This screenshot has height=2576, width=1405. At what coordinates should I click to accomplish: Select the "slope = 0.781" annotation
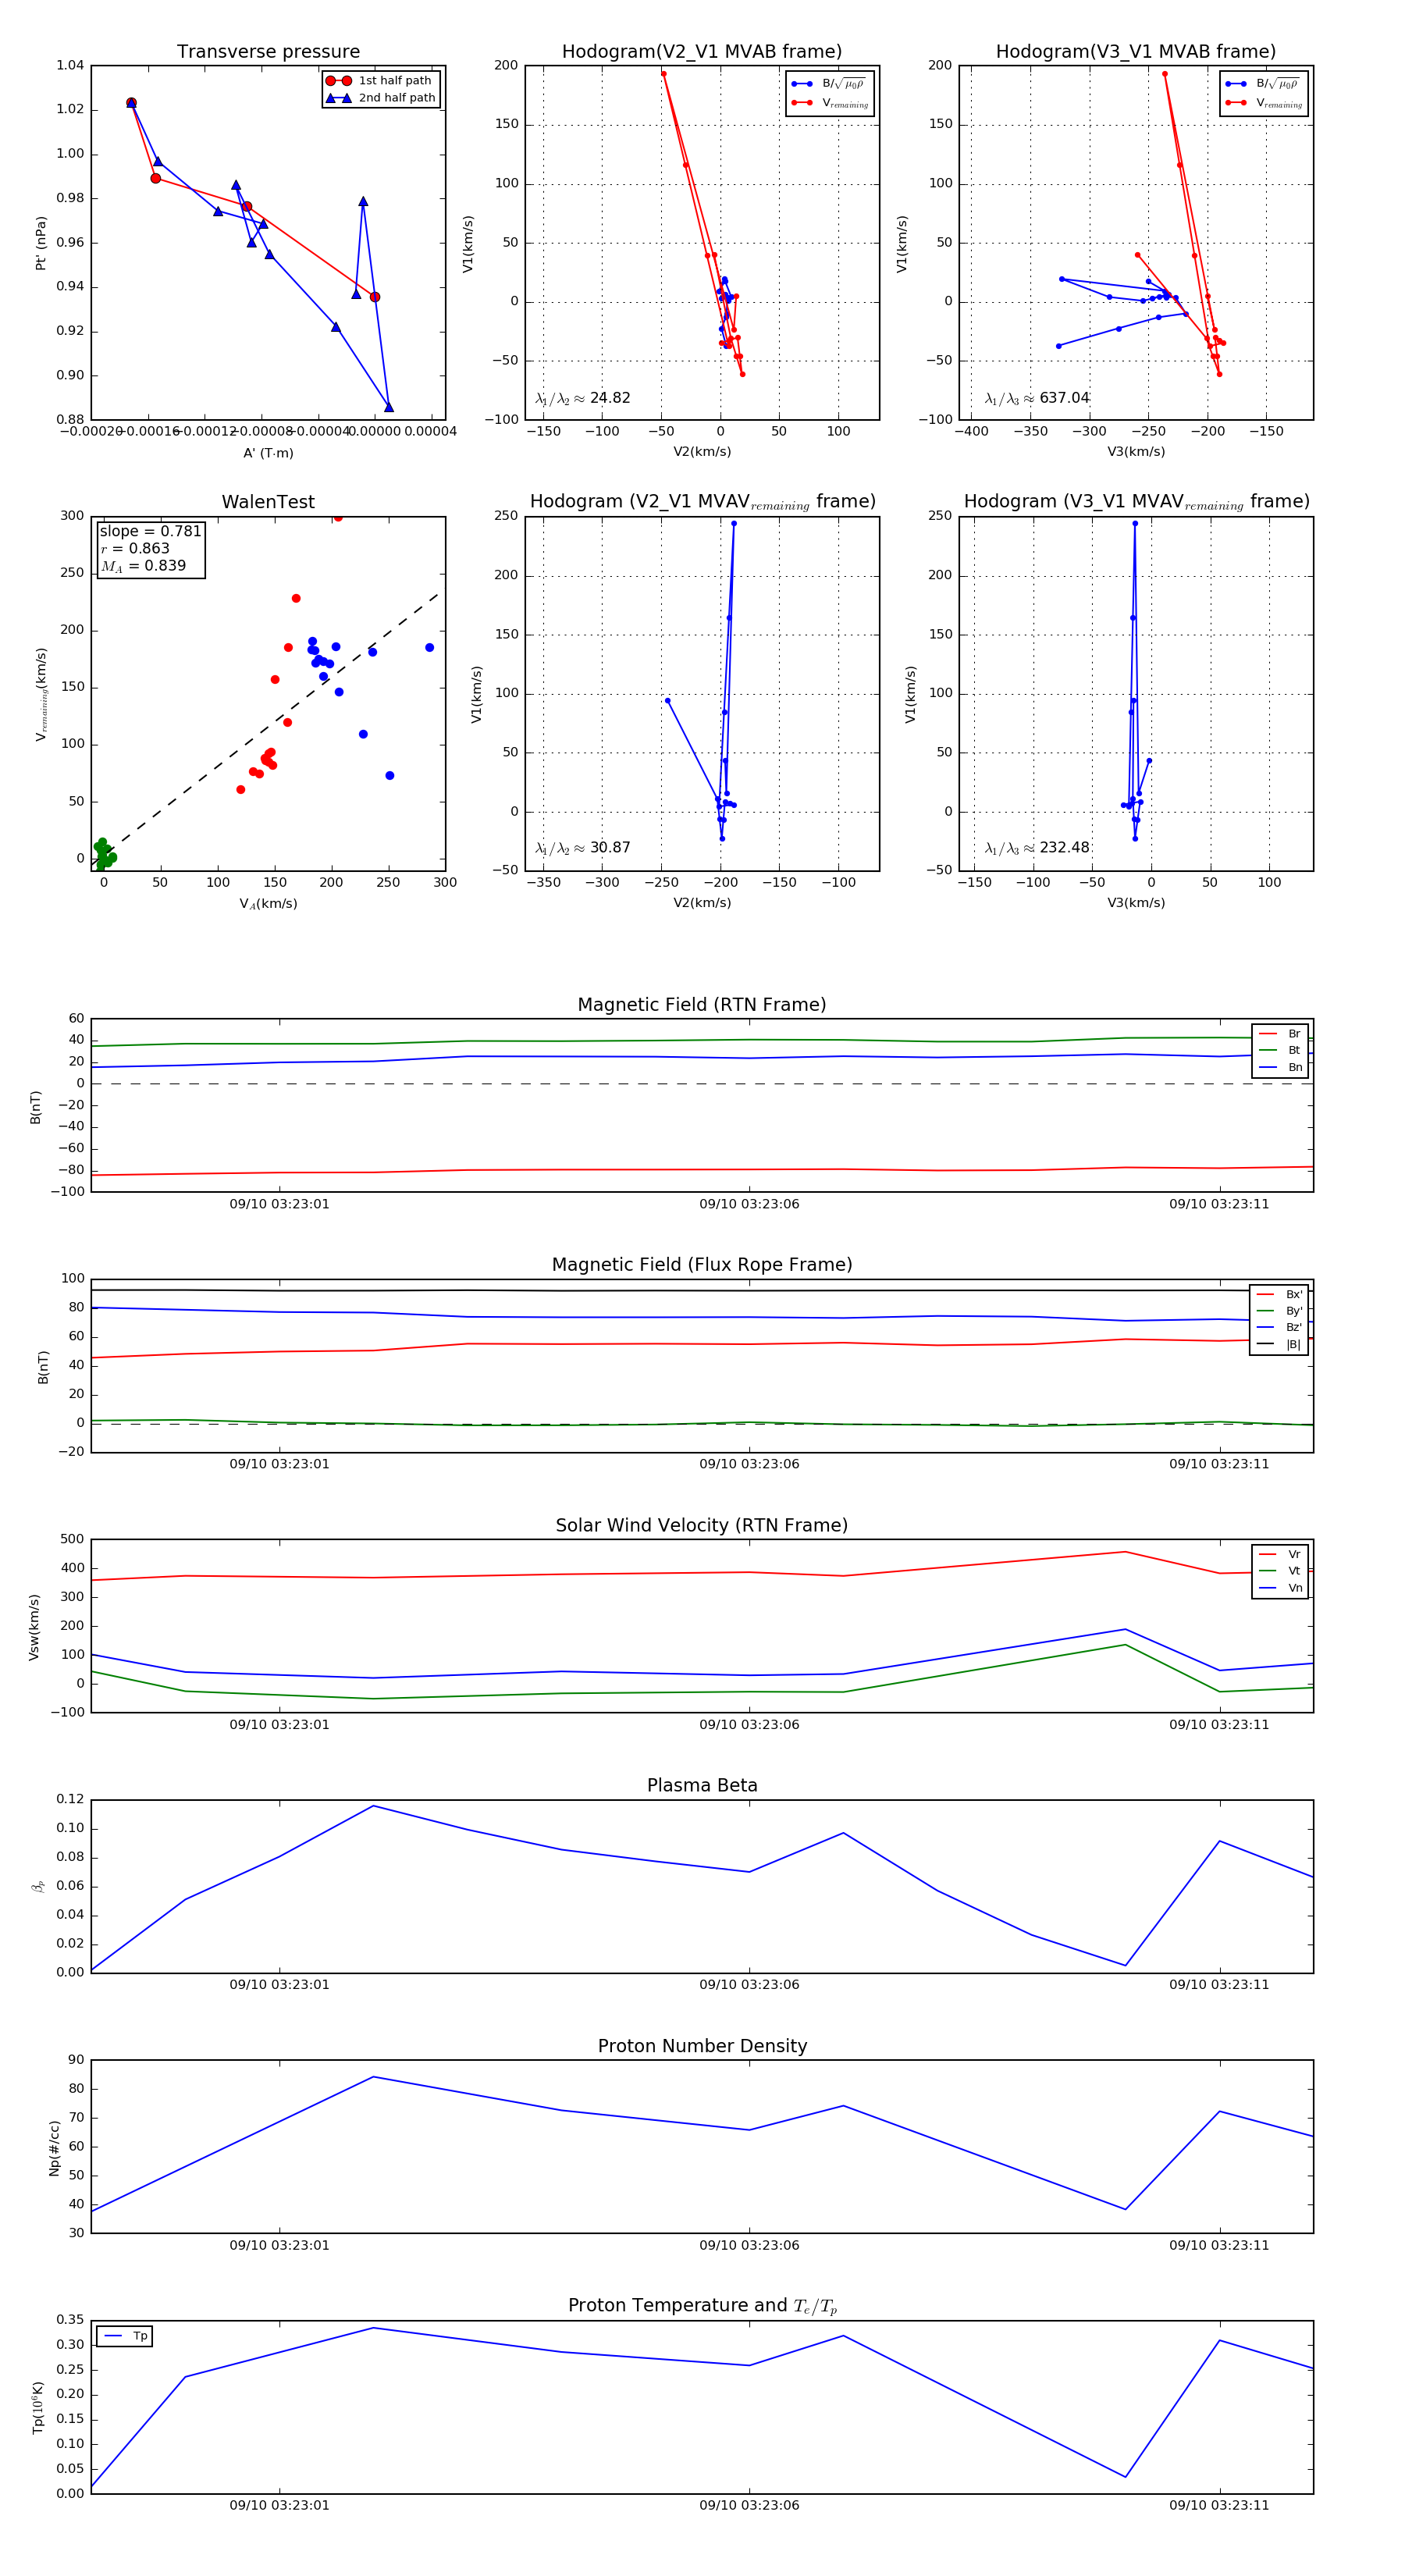[150, 531]
